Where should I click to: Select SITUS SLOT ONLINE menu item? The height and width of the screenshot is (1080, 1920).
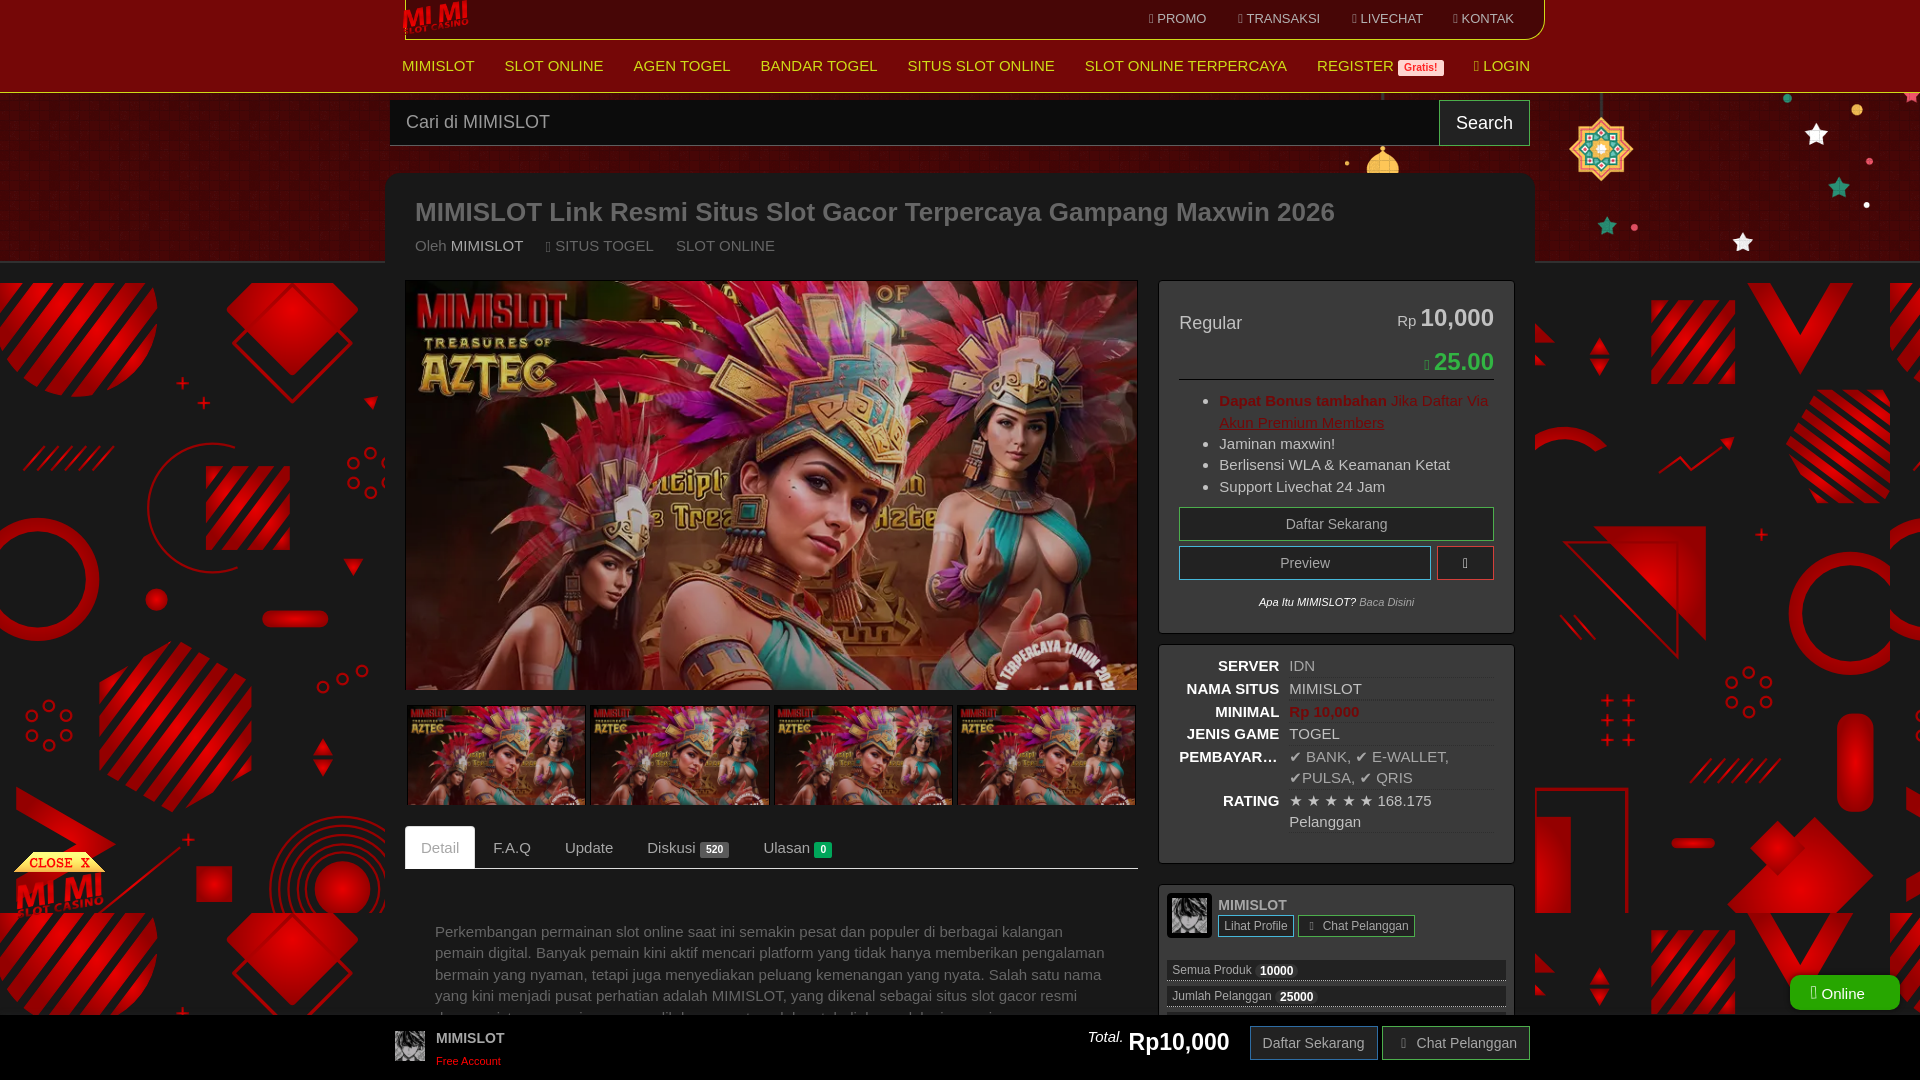pos(981,66)
